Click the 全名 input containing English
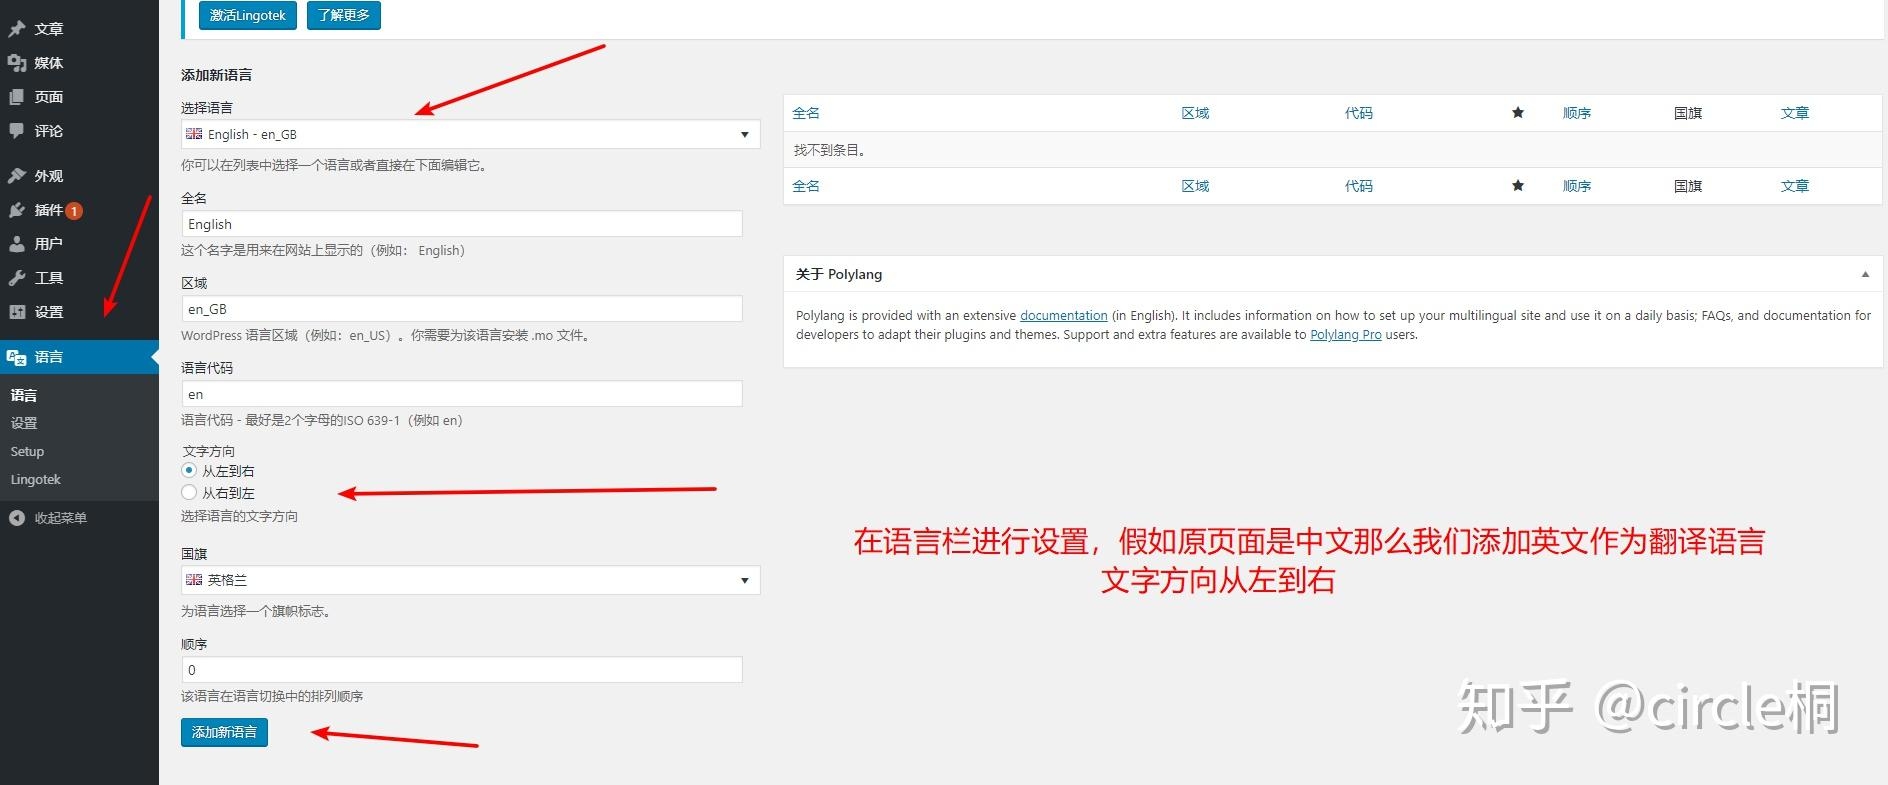This screenshot has height=785, width=1888. coord(462,224)
